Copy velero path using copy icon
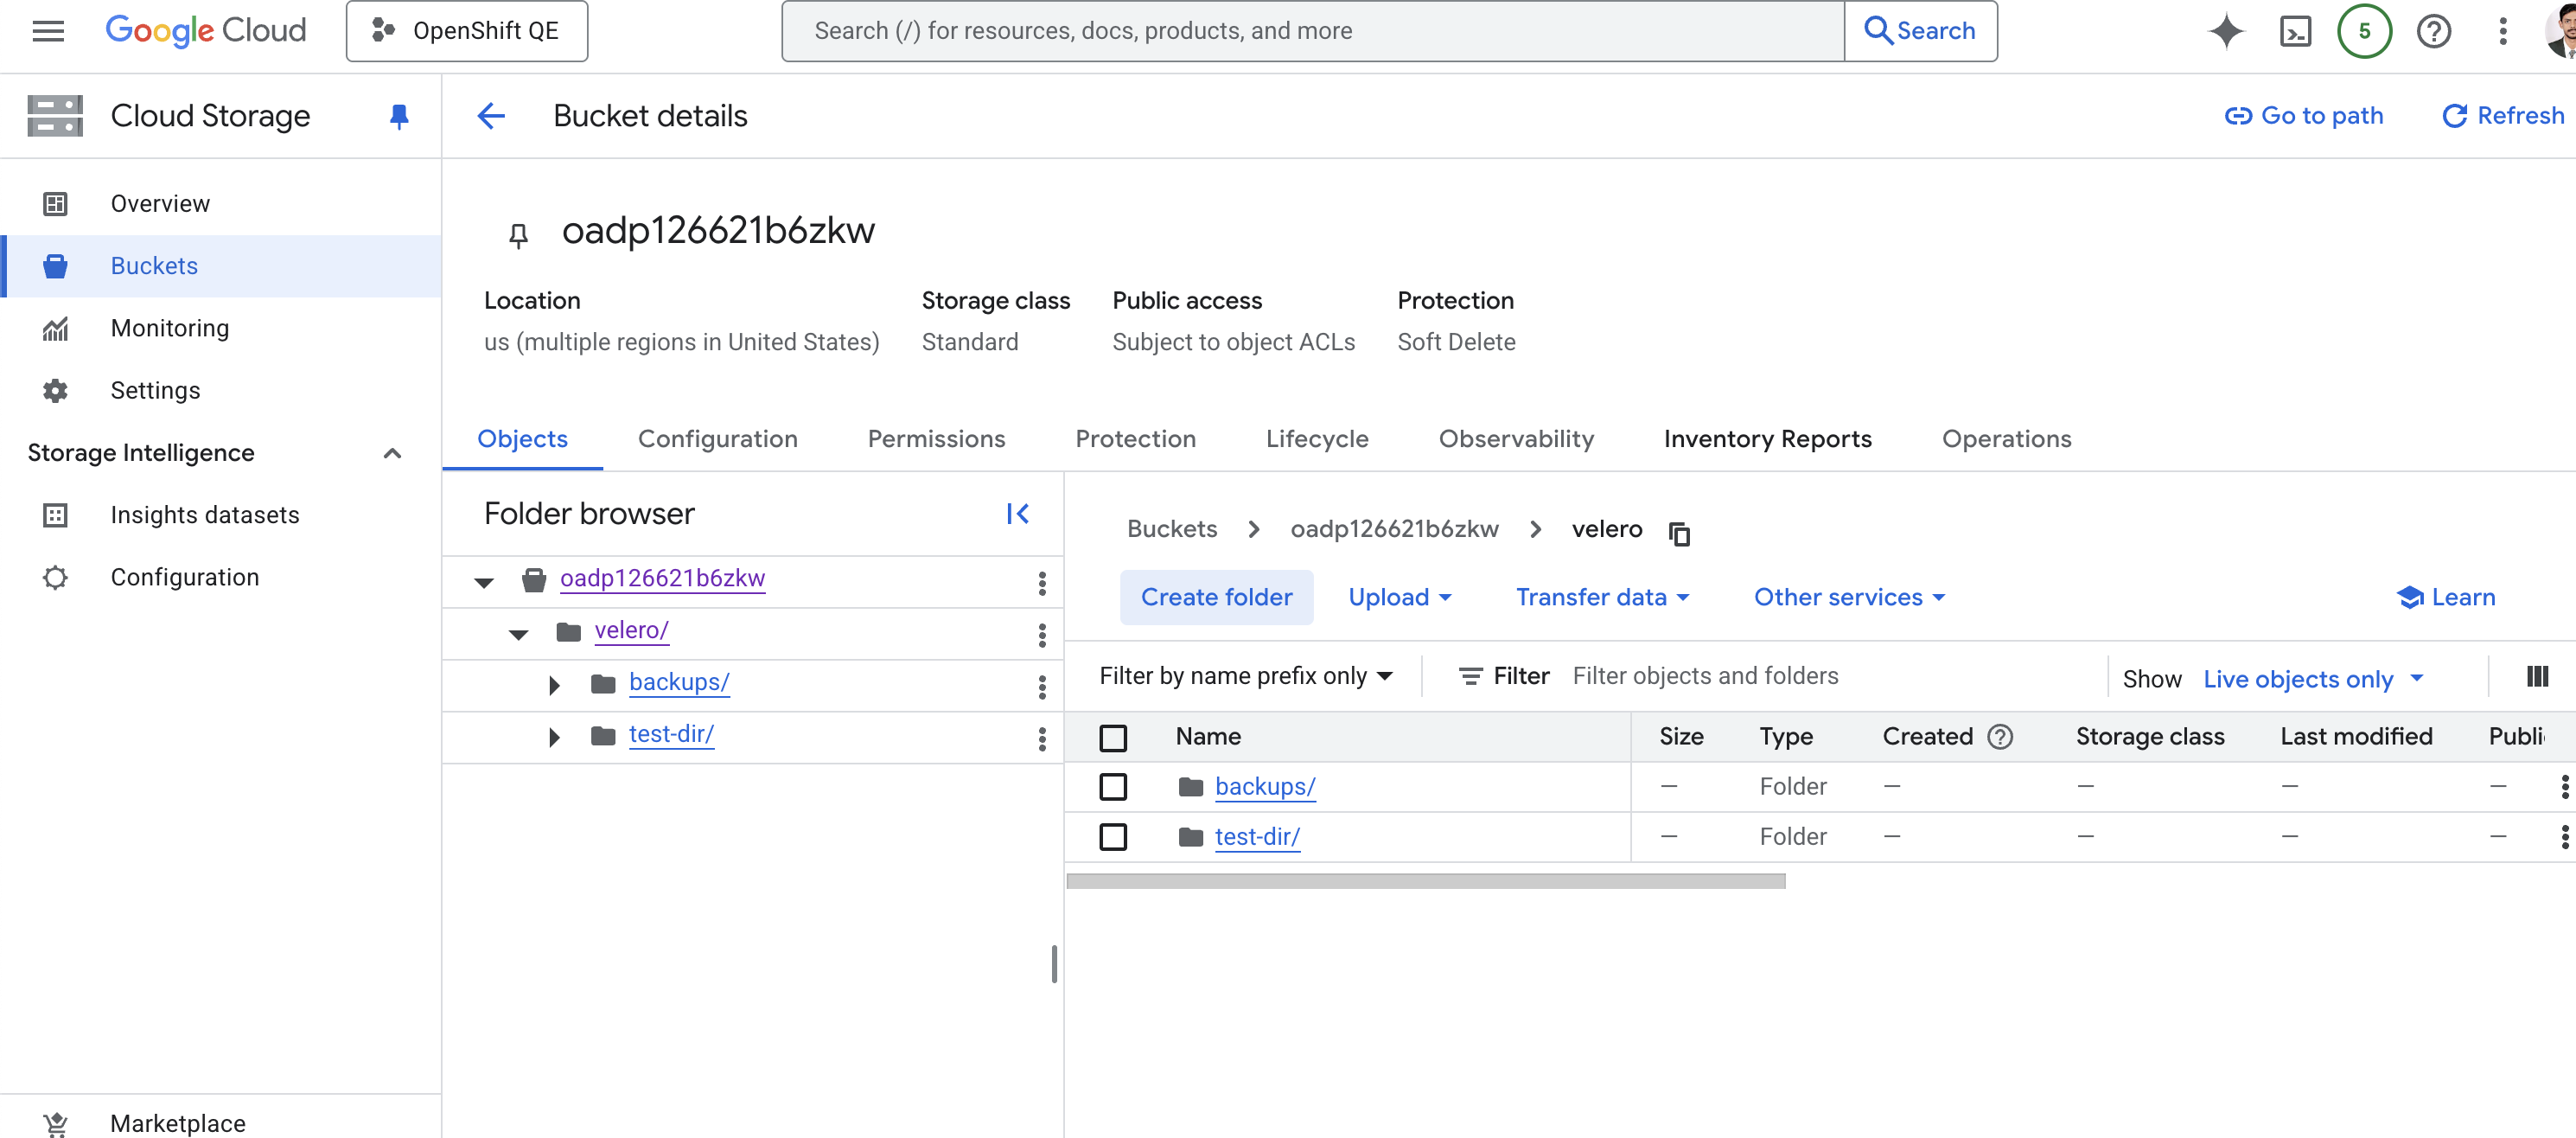2576x1138 pixels. tap(1679, 533)
